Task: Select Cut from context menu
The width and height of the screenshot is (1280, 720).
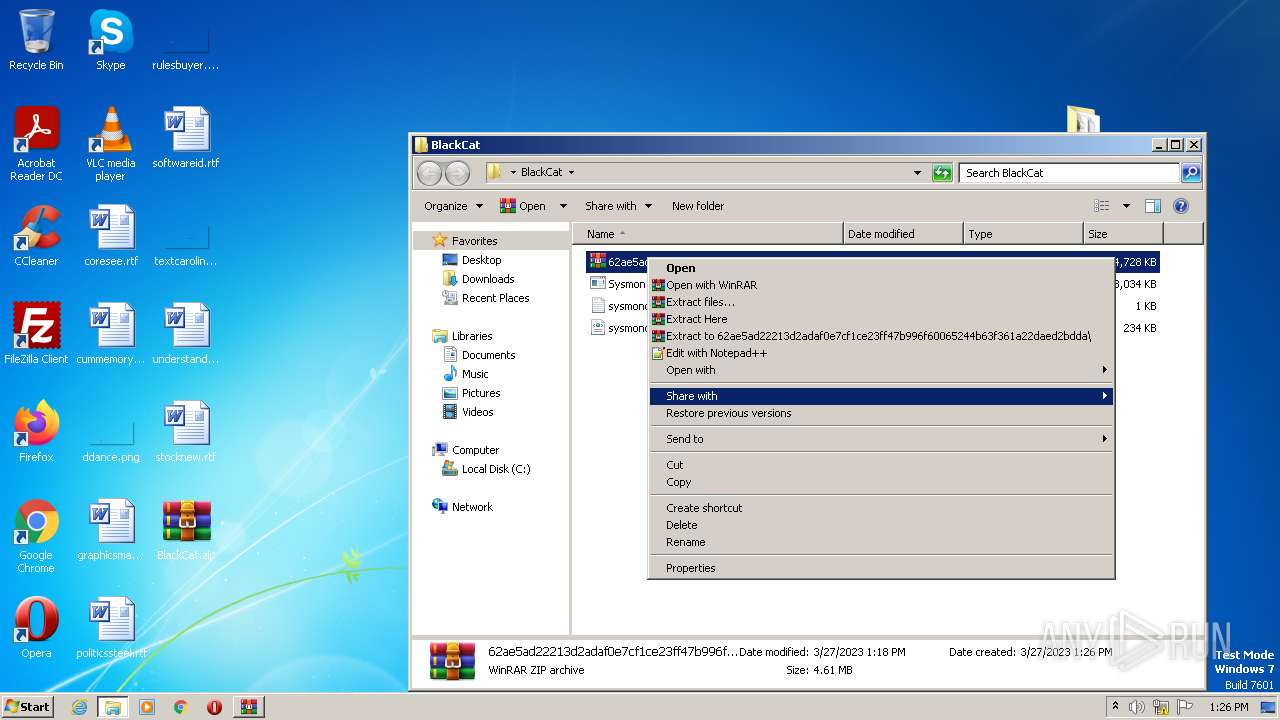Action: (x=881, y=465)
